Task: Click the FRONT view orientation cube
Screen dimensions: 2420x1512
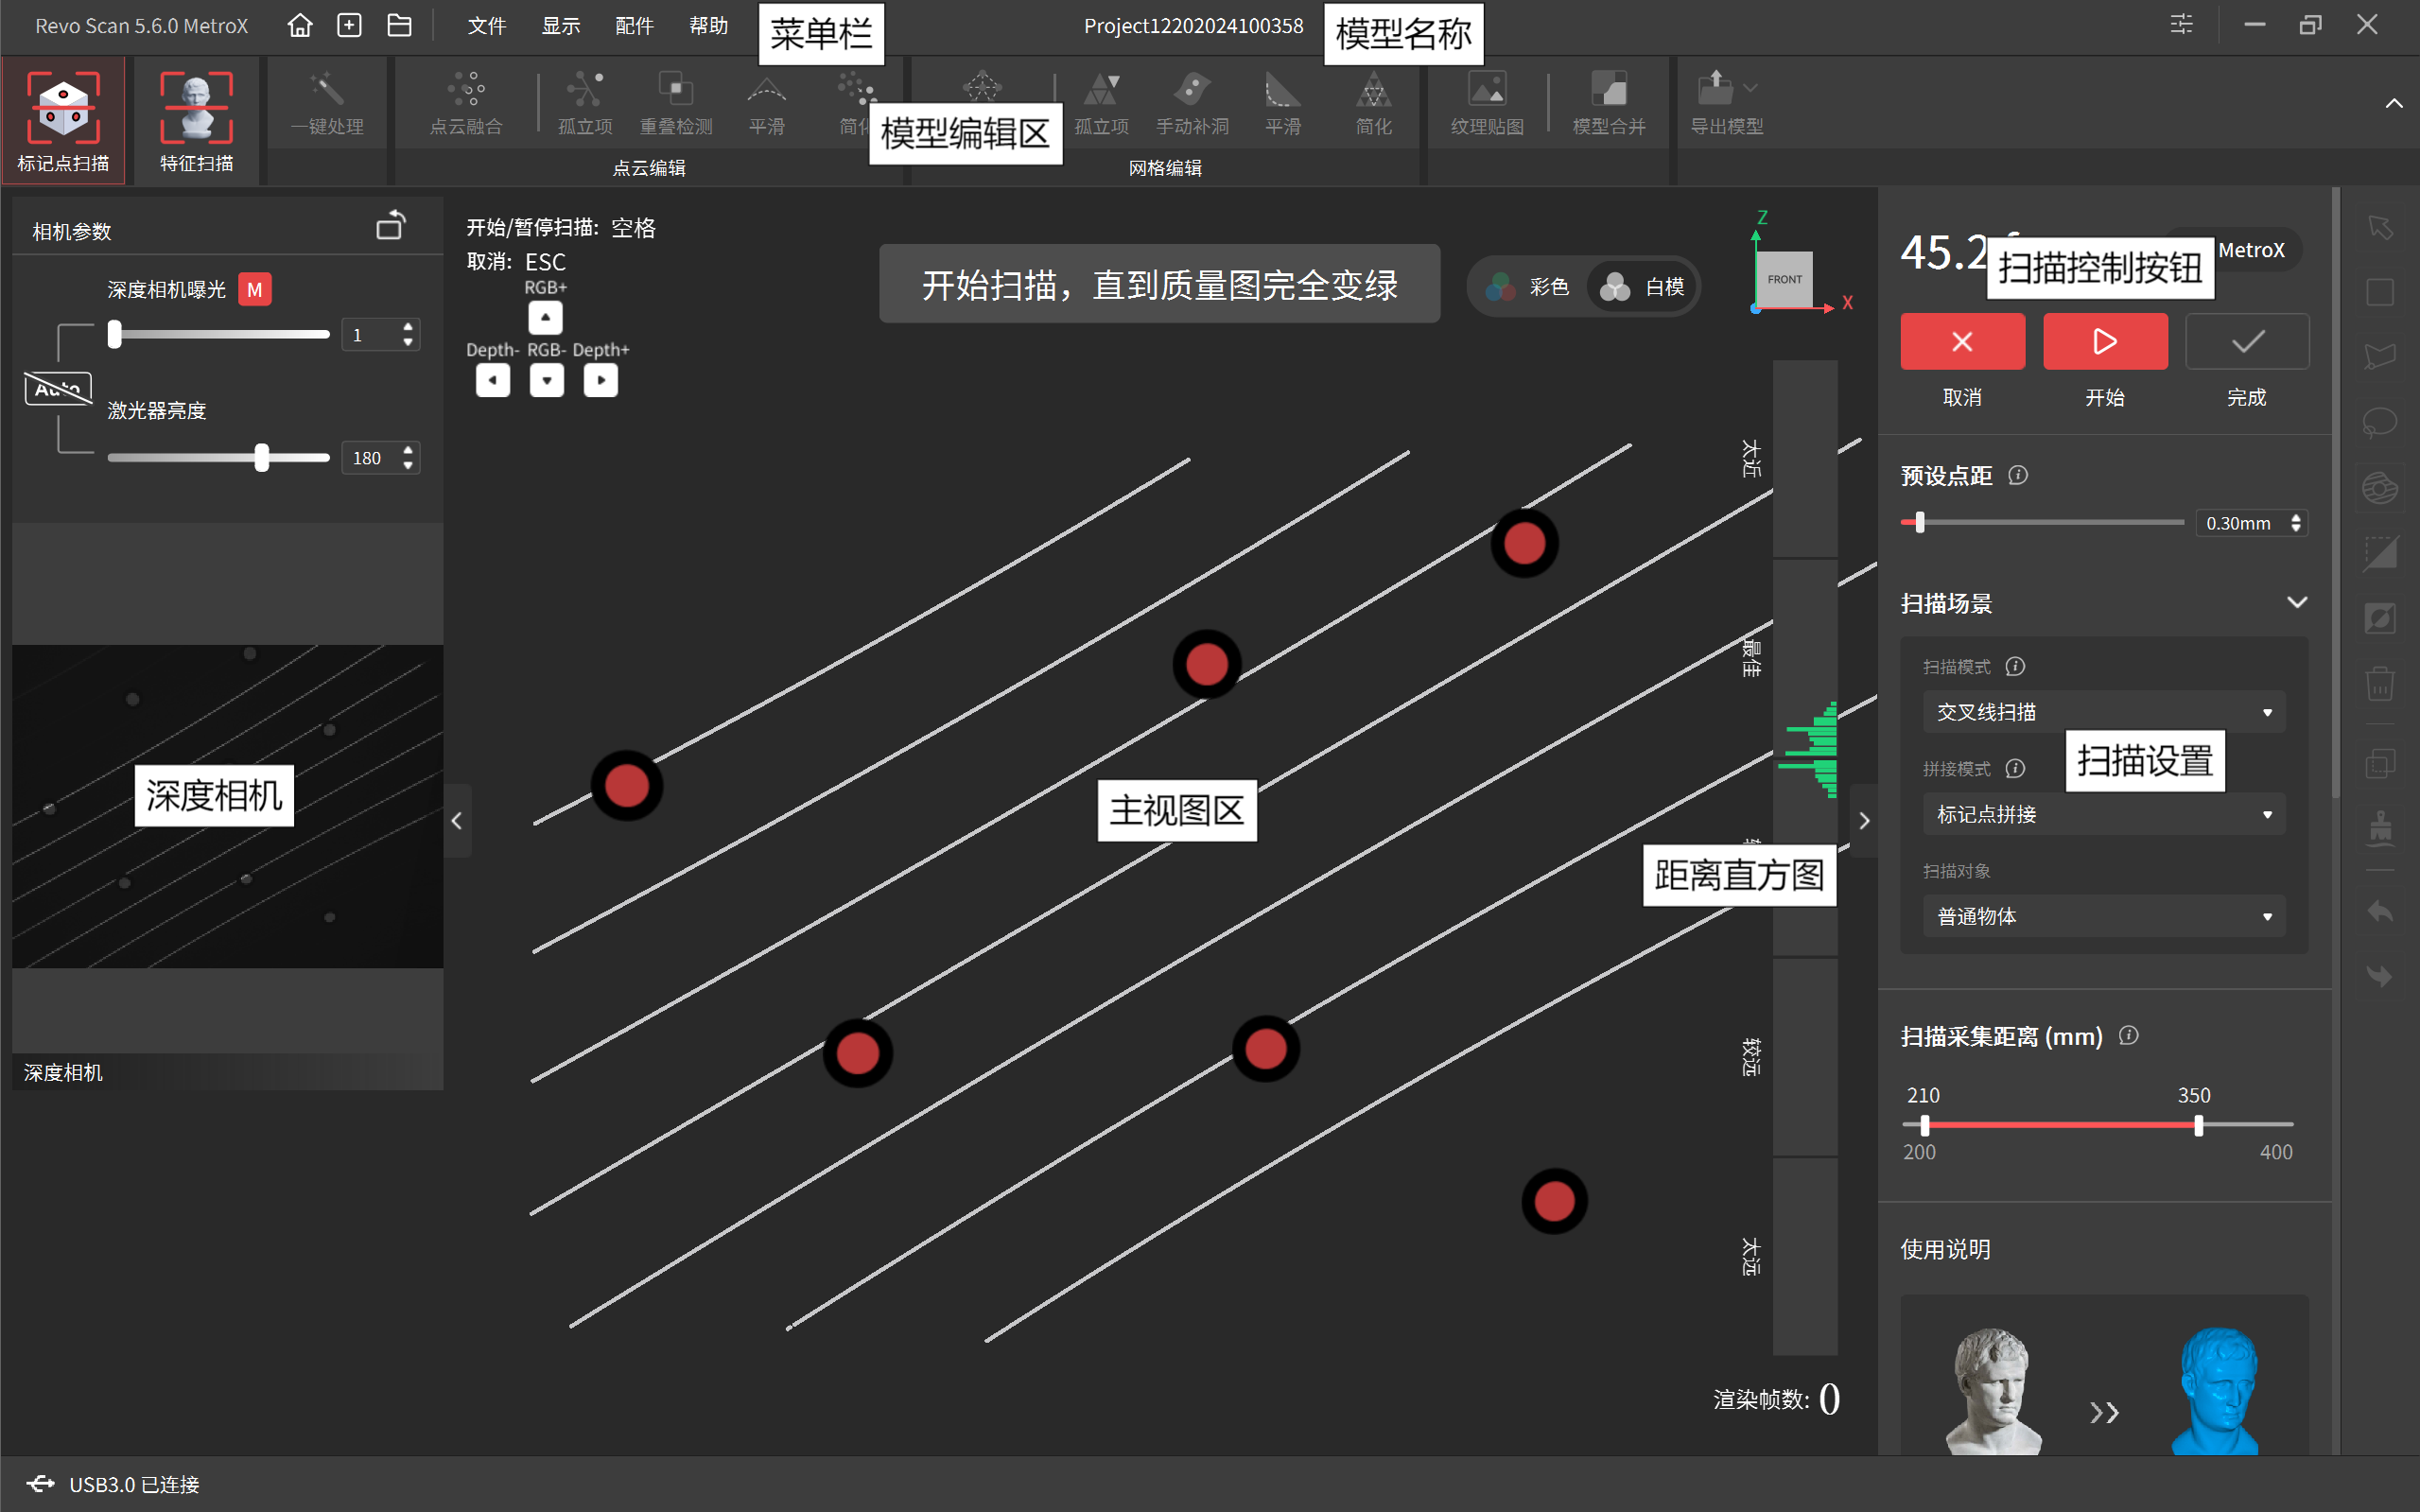Action: [1784, 279]
